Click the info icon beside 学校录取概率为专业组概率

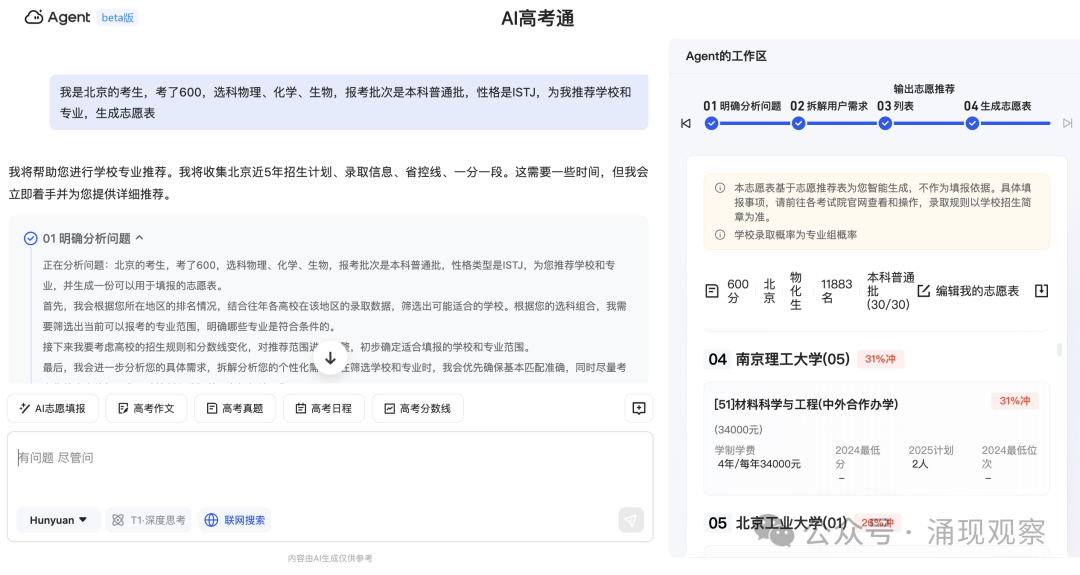tap(720, 235)
